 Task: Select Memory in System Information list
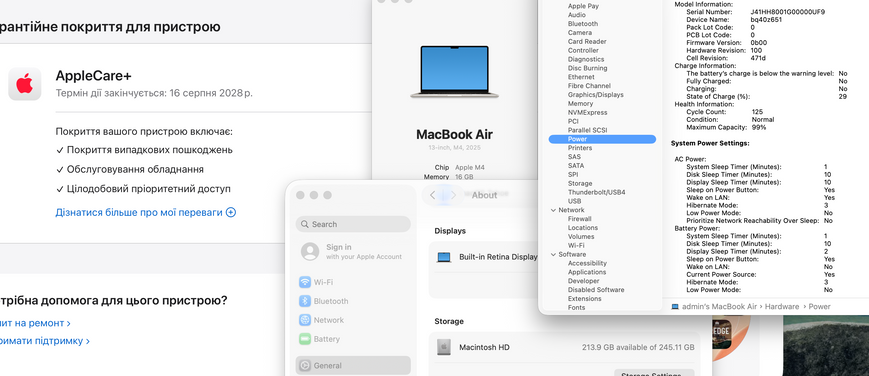580,104
